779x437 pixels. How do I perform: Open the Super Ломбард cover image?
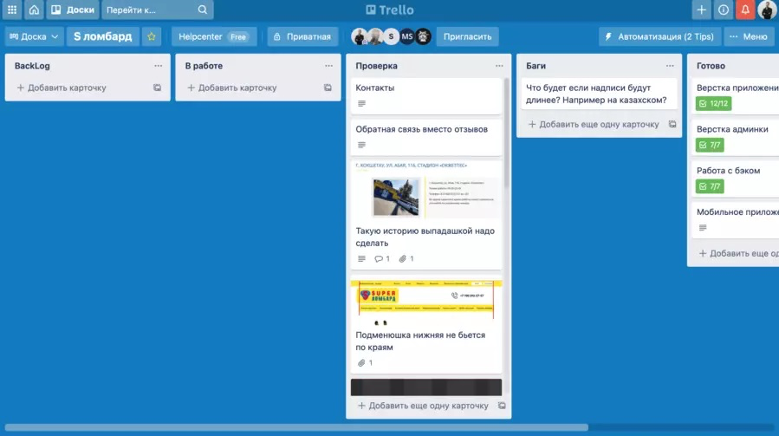click(426, 301)
